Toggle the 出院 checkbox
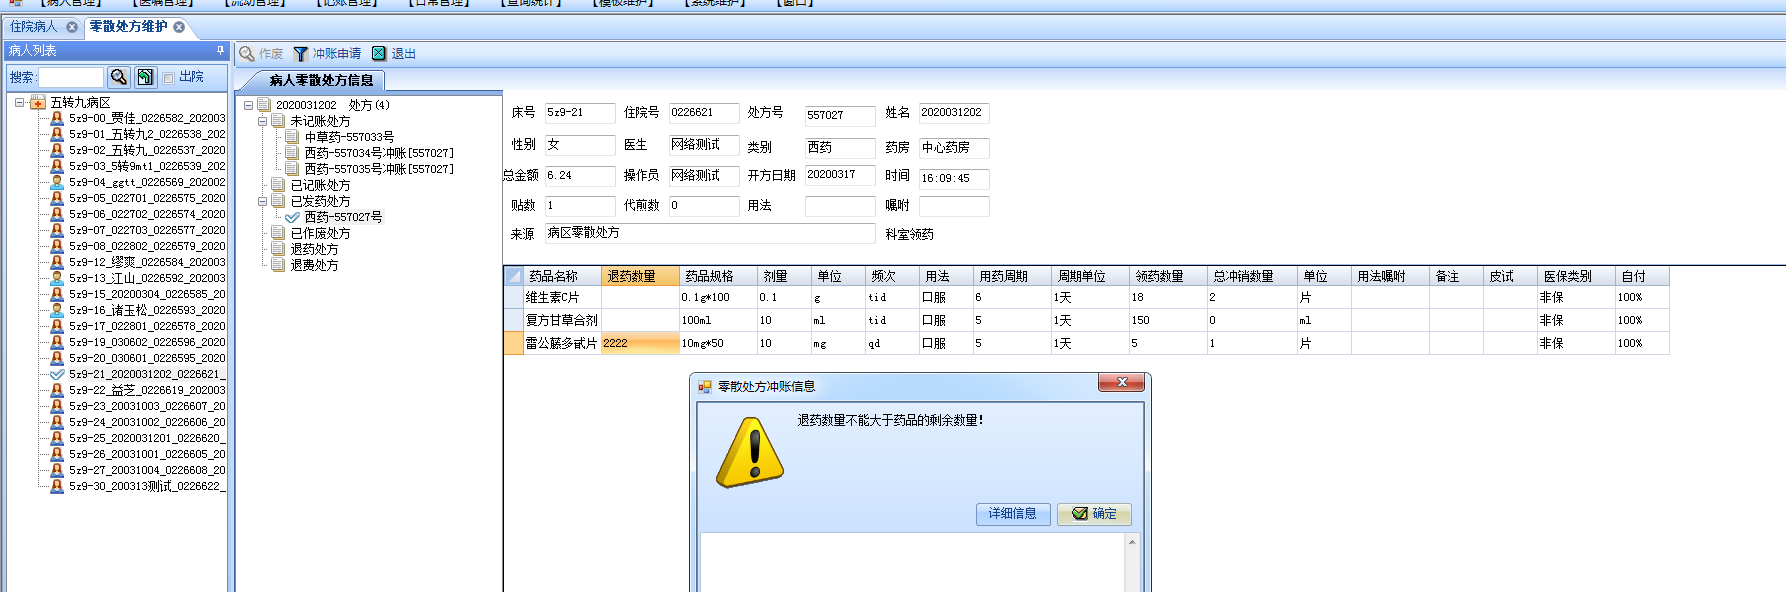This screenshot has width=1786, height=592. pos(168,77)
